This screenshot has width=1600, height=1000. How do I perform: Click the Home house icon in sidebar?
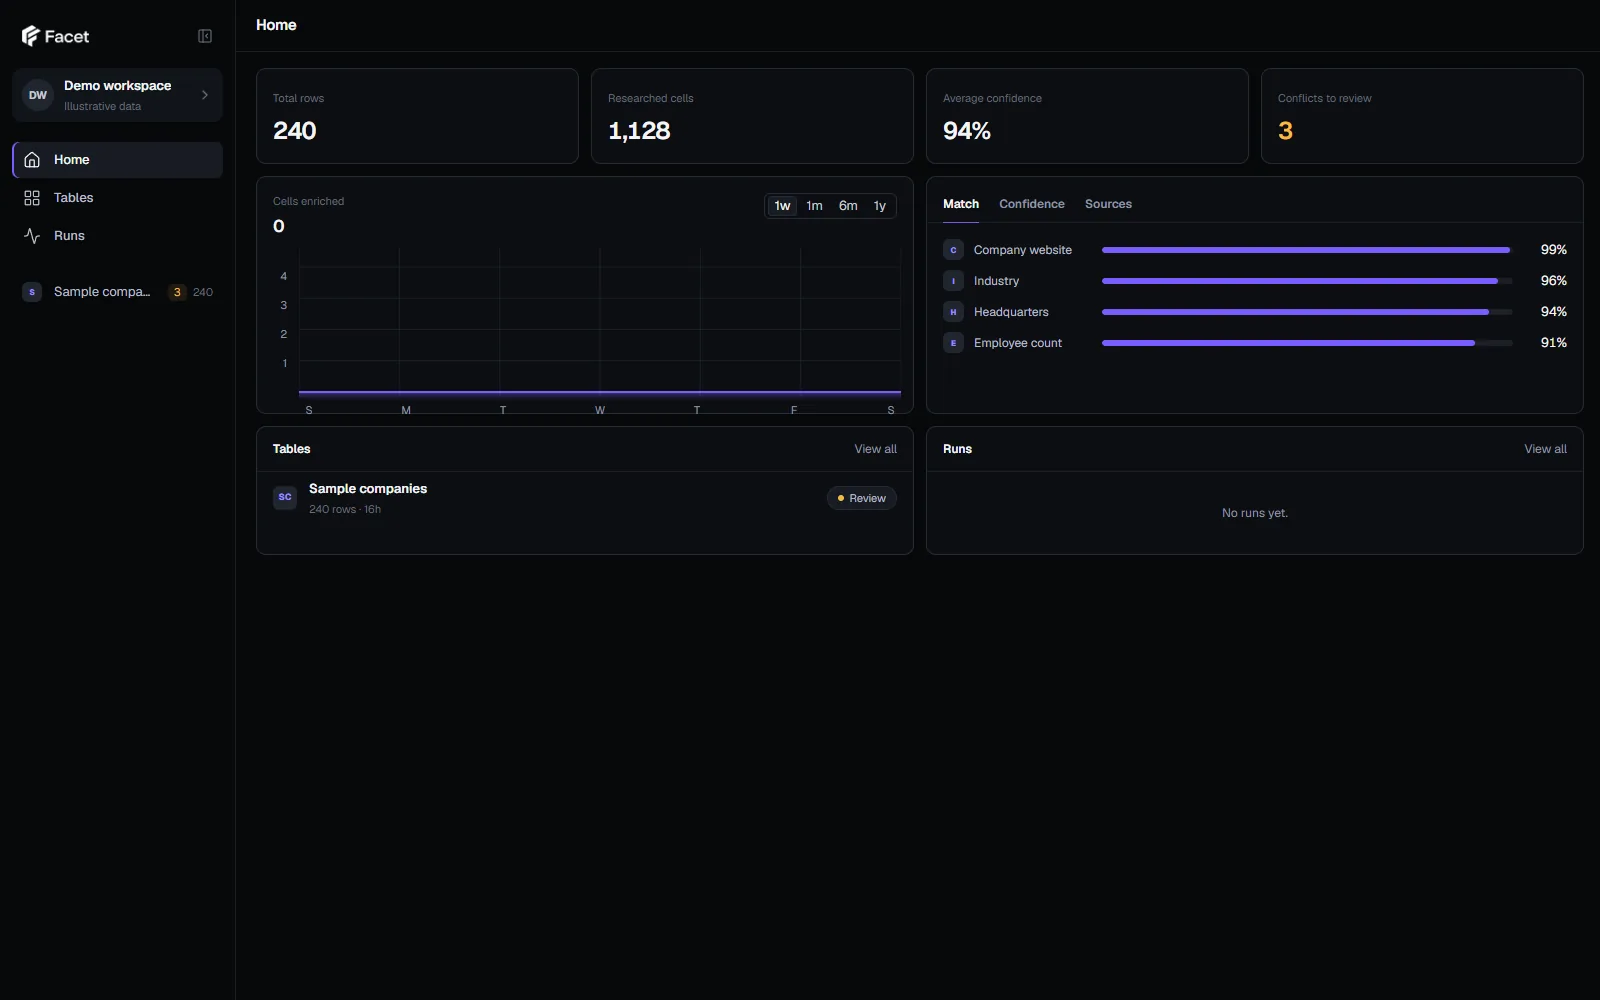(x=32, y=160)
